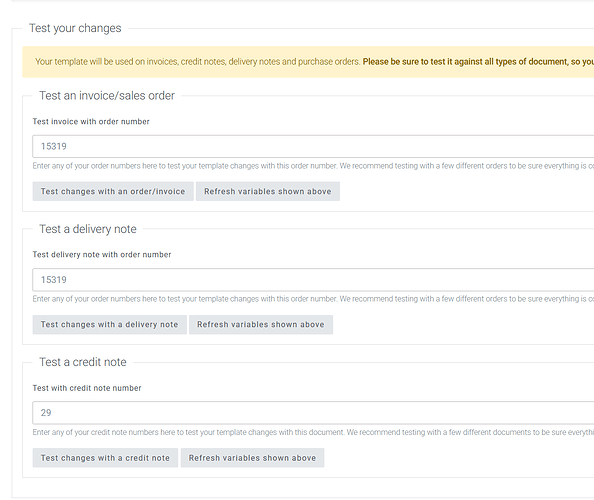Click the 'Test with credit note number' label

[x=87, y=388]
